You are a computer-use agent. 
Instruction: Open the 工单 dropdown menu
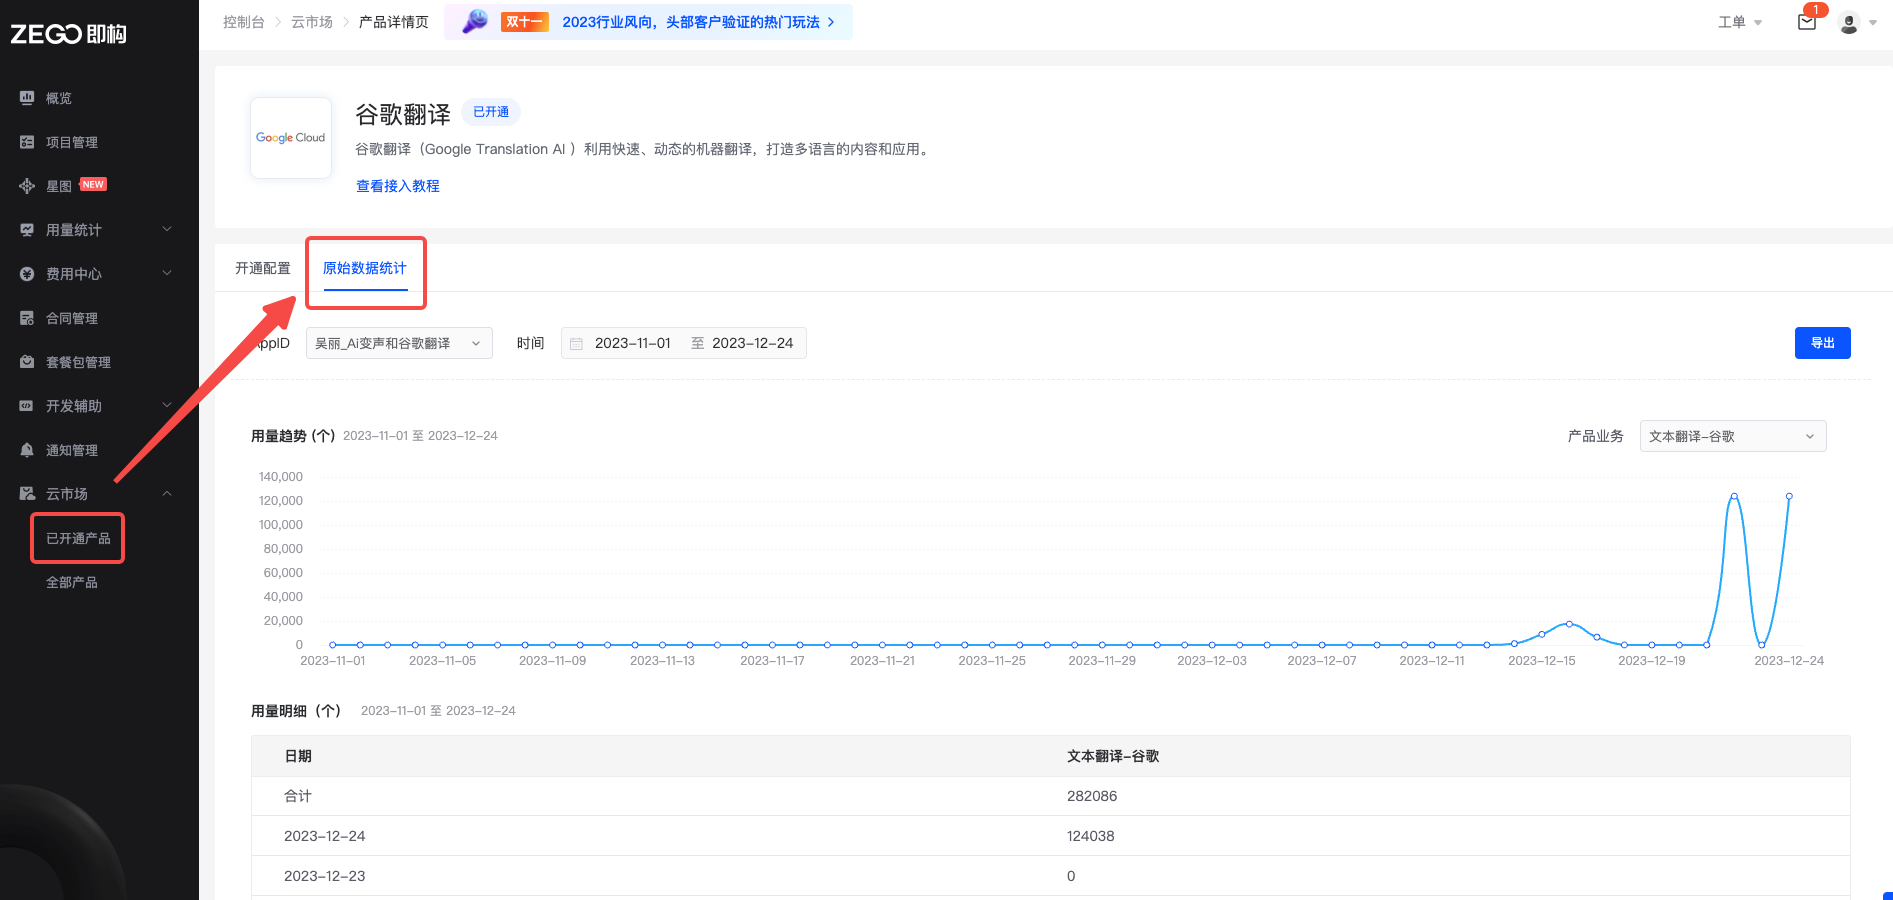click(1740, 22)
